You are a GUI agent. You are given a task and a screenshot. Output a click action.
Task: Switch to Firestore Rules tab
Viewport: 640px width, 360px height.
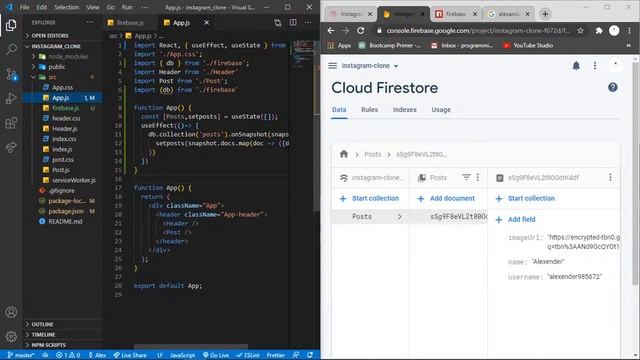click(x=369, y=110)
